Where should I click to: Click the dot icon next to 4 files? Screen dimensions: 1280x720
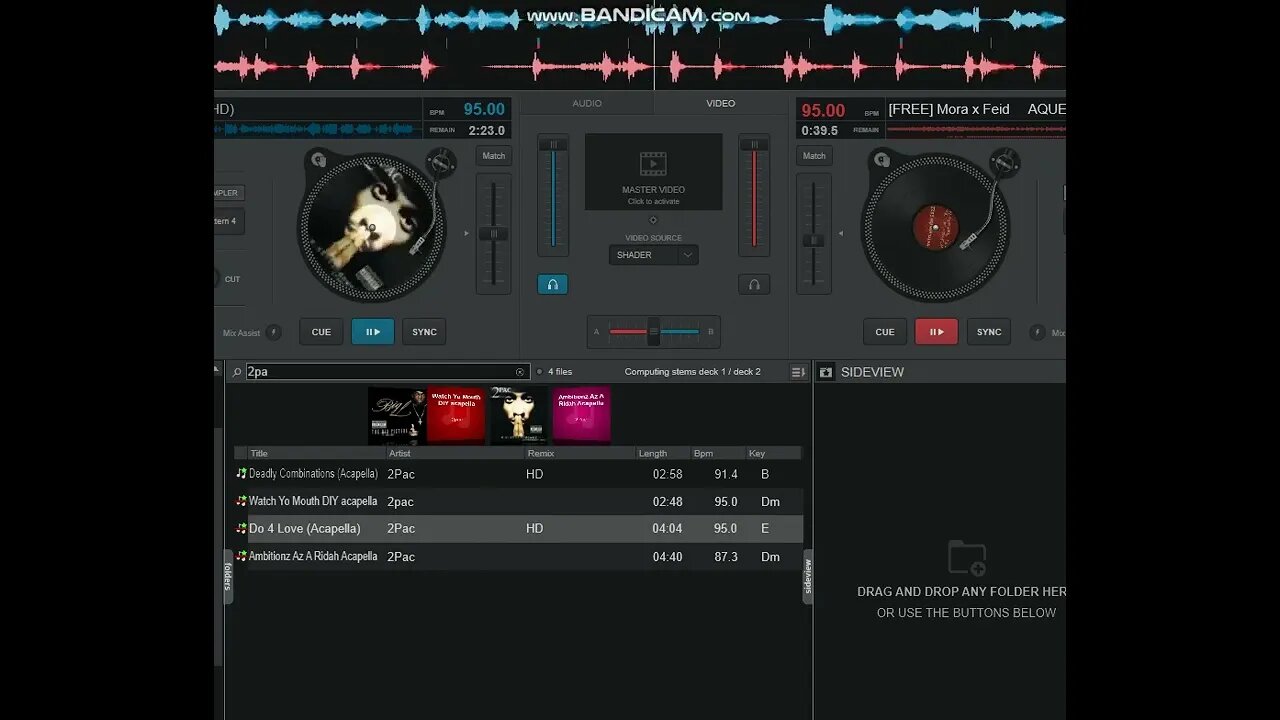point(539,372)
